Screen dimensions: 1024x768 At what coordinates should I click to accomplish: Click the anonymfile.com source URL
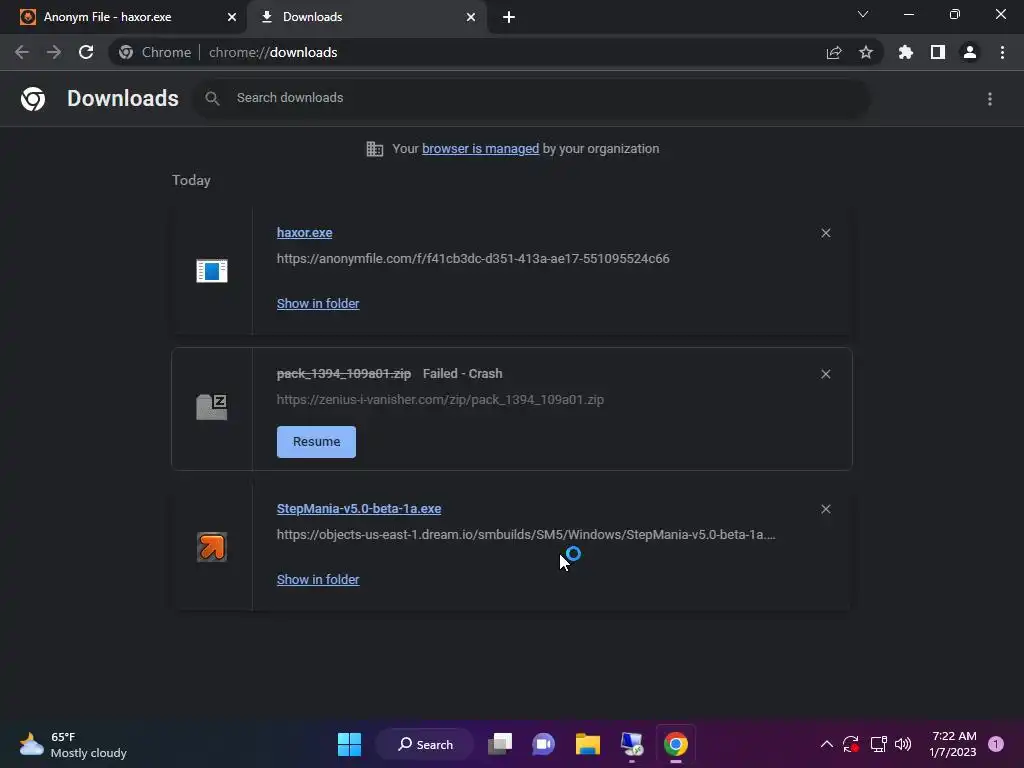click(x=473, y=259)
